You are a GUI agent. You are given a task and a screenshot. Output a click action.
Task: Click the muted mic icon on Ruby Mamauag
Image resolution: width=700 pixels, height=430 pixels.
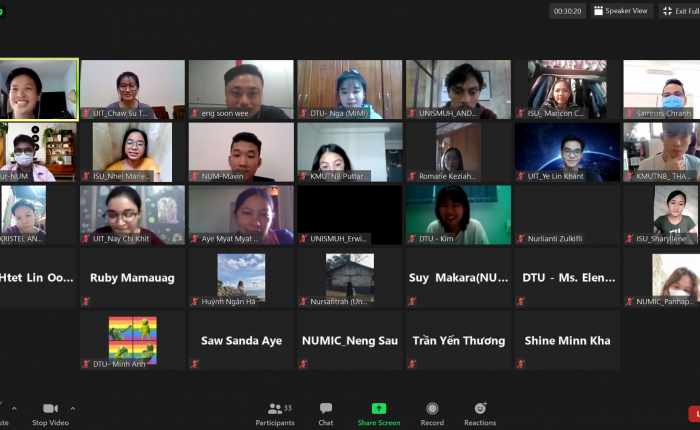(x=86, y=301)
